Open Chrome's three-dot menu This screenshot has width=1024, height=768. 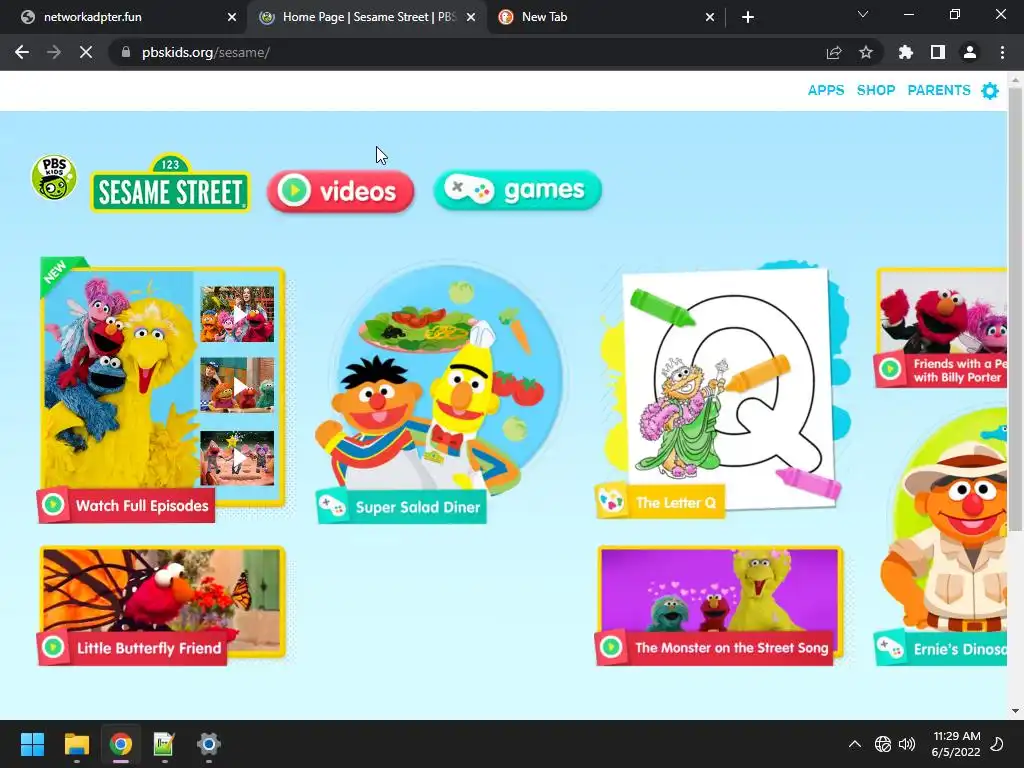(1002, 52)
